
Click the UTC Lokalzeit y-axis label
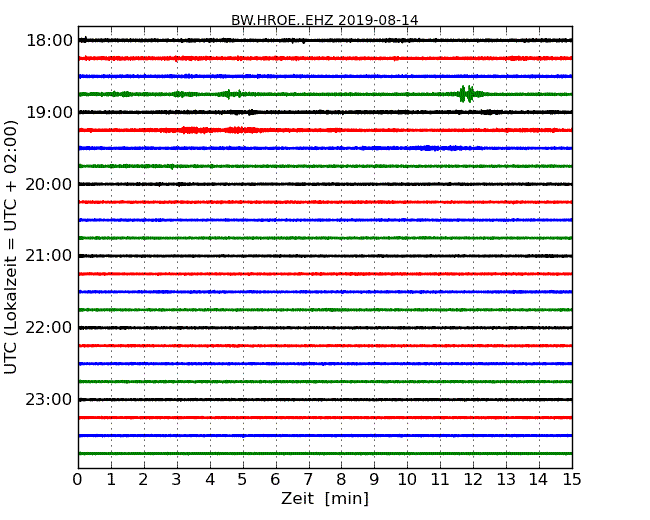point(11,247)
